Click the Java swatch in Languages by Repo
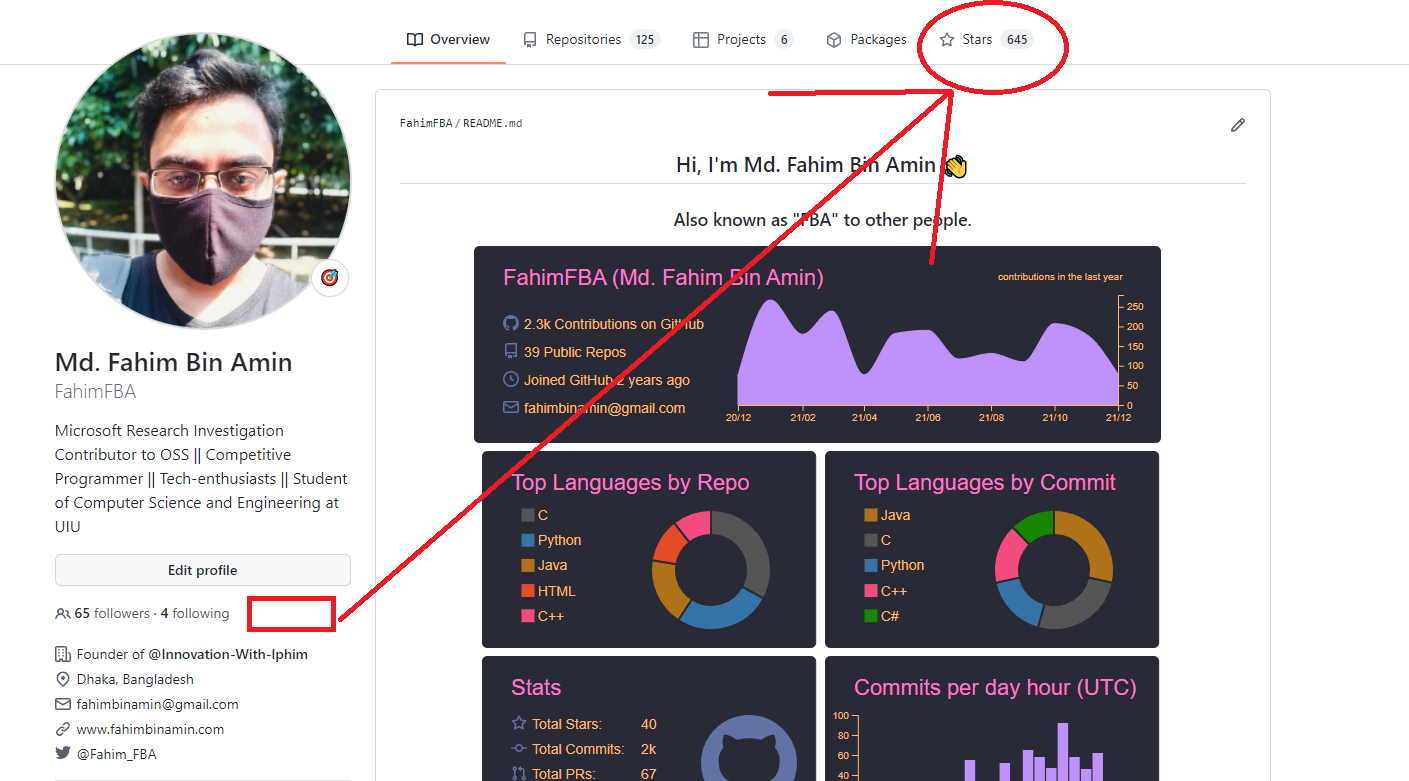This screenshot has height=781, width=1409. click(528, 565)
